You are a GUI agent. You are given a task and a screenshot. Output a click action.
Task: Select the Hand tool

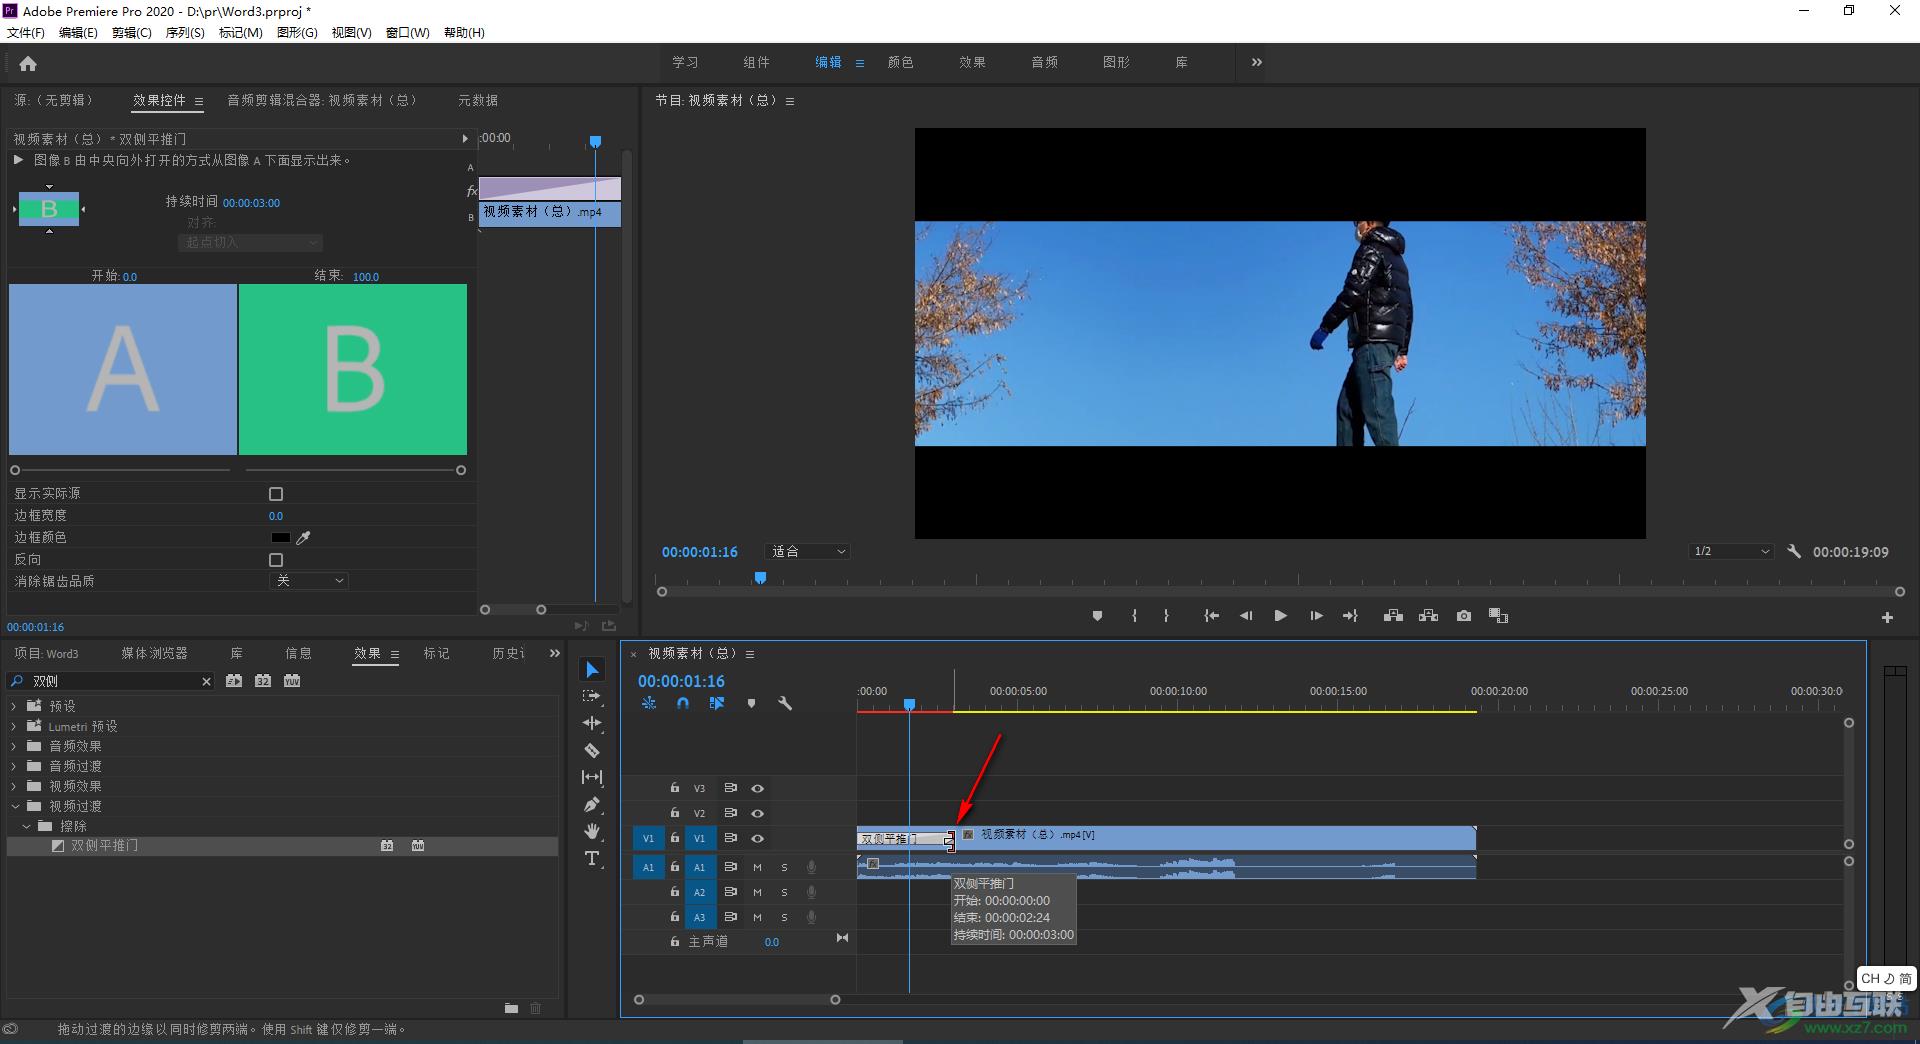coord(592,831)
